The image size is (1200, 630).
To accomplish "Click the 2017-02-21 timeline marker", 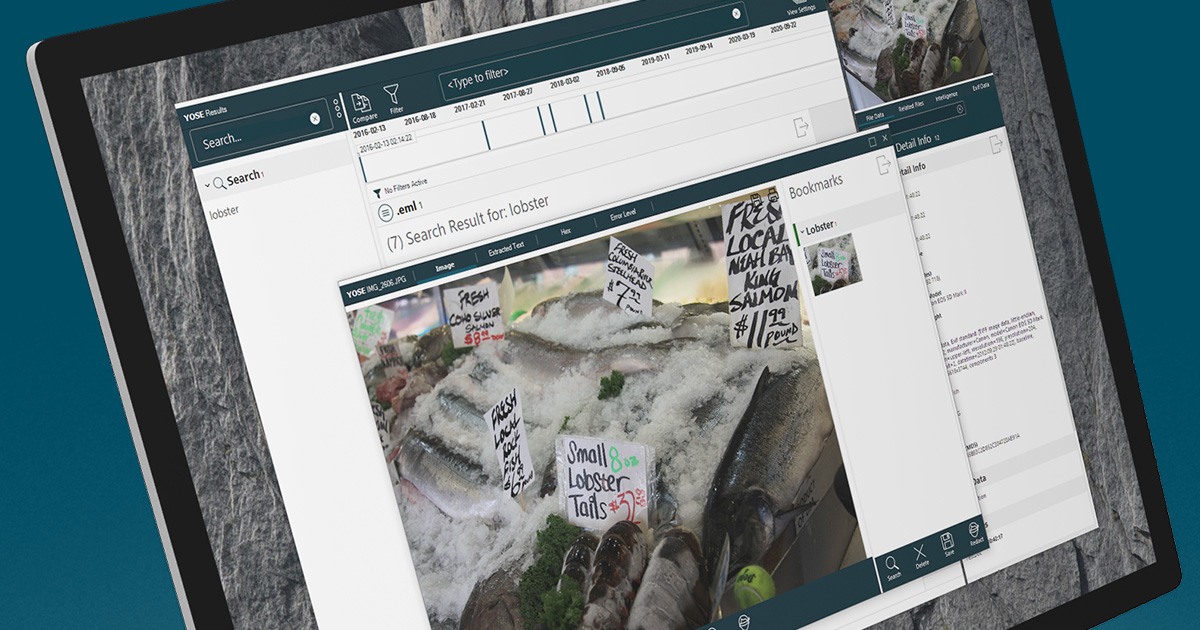I will (485, 133).
